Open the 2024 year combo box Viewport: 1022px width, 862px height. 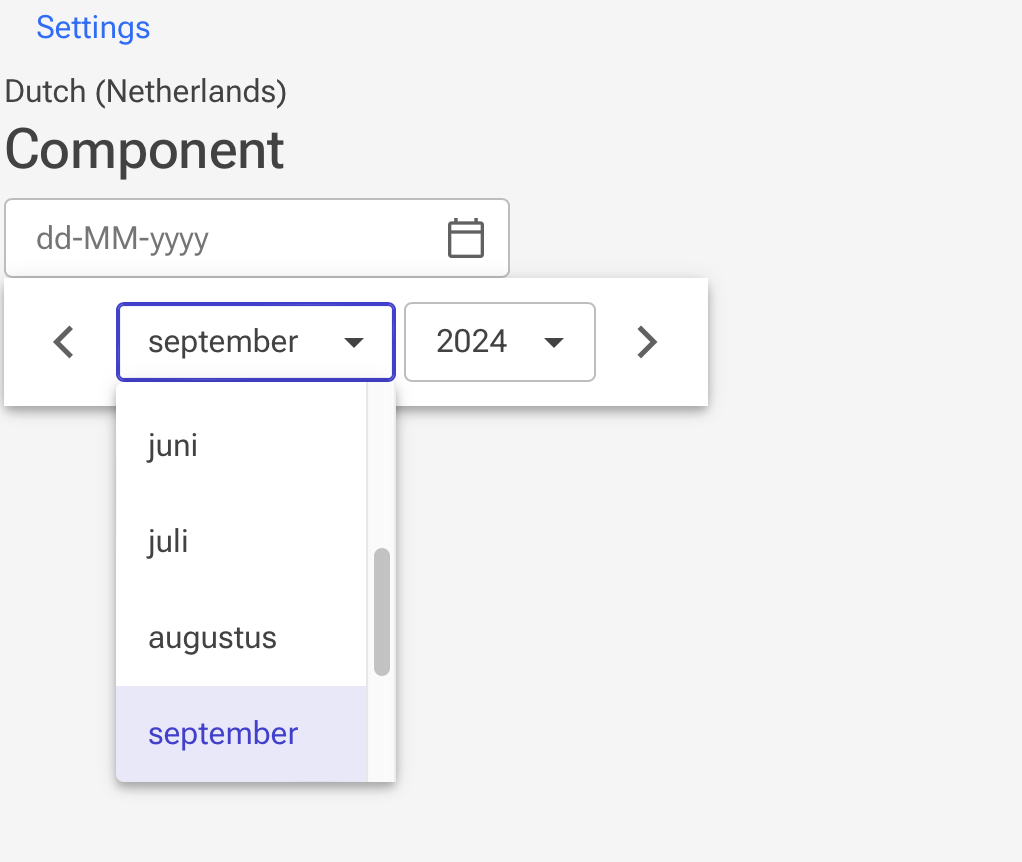[499, 342]
